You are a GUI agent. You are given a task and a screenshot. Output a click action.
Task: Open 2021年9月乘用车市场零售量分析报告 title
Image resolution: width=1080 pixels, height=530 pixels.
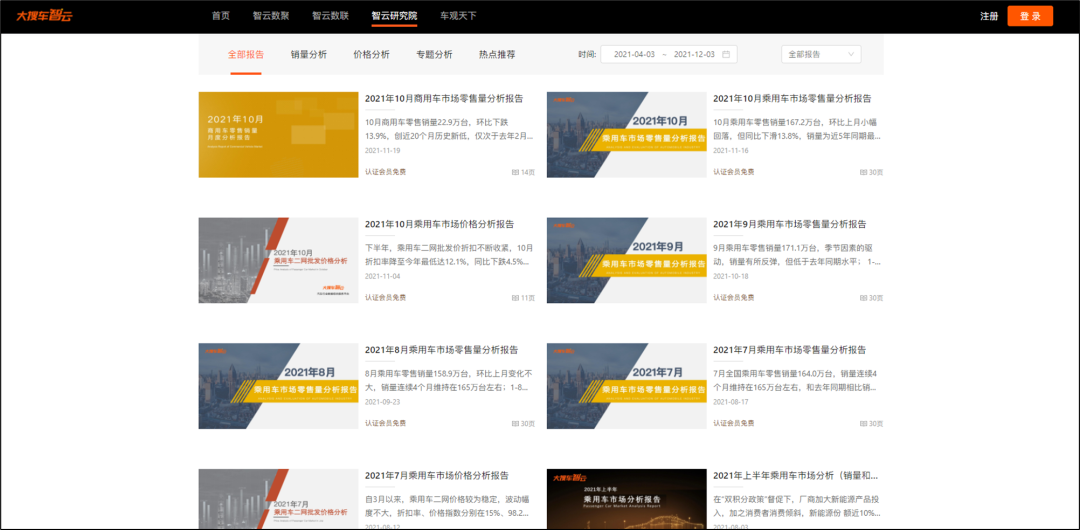(789, 224)
